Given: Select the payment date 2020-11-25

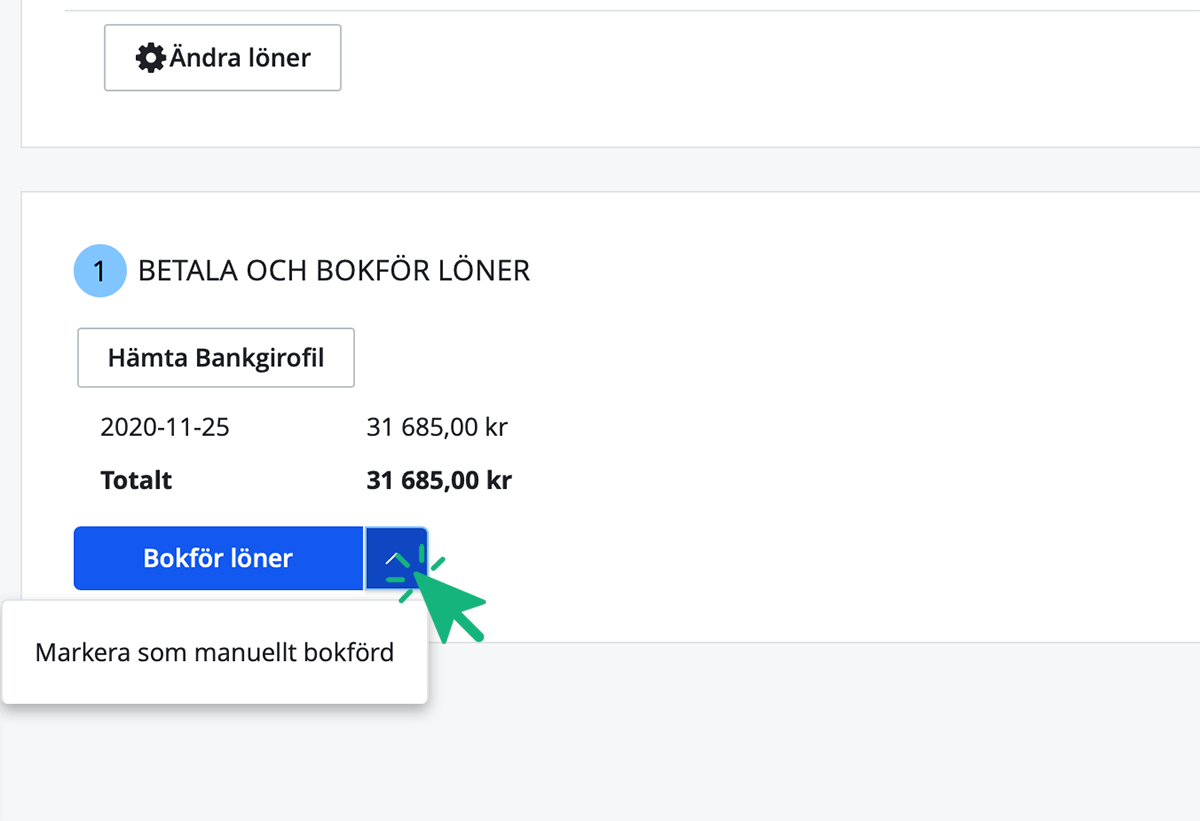Looking at the screenshot, I should coord(164,427).
